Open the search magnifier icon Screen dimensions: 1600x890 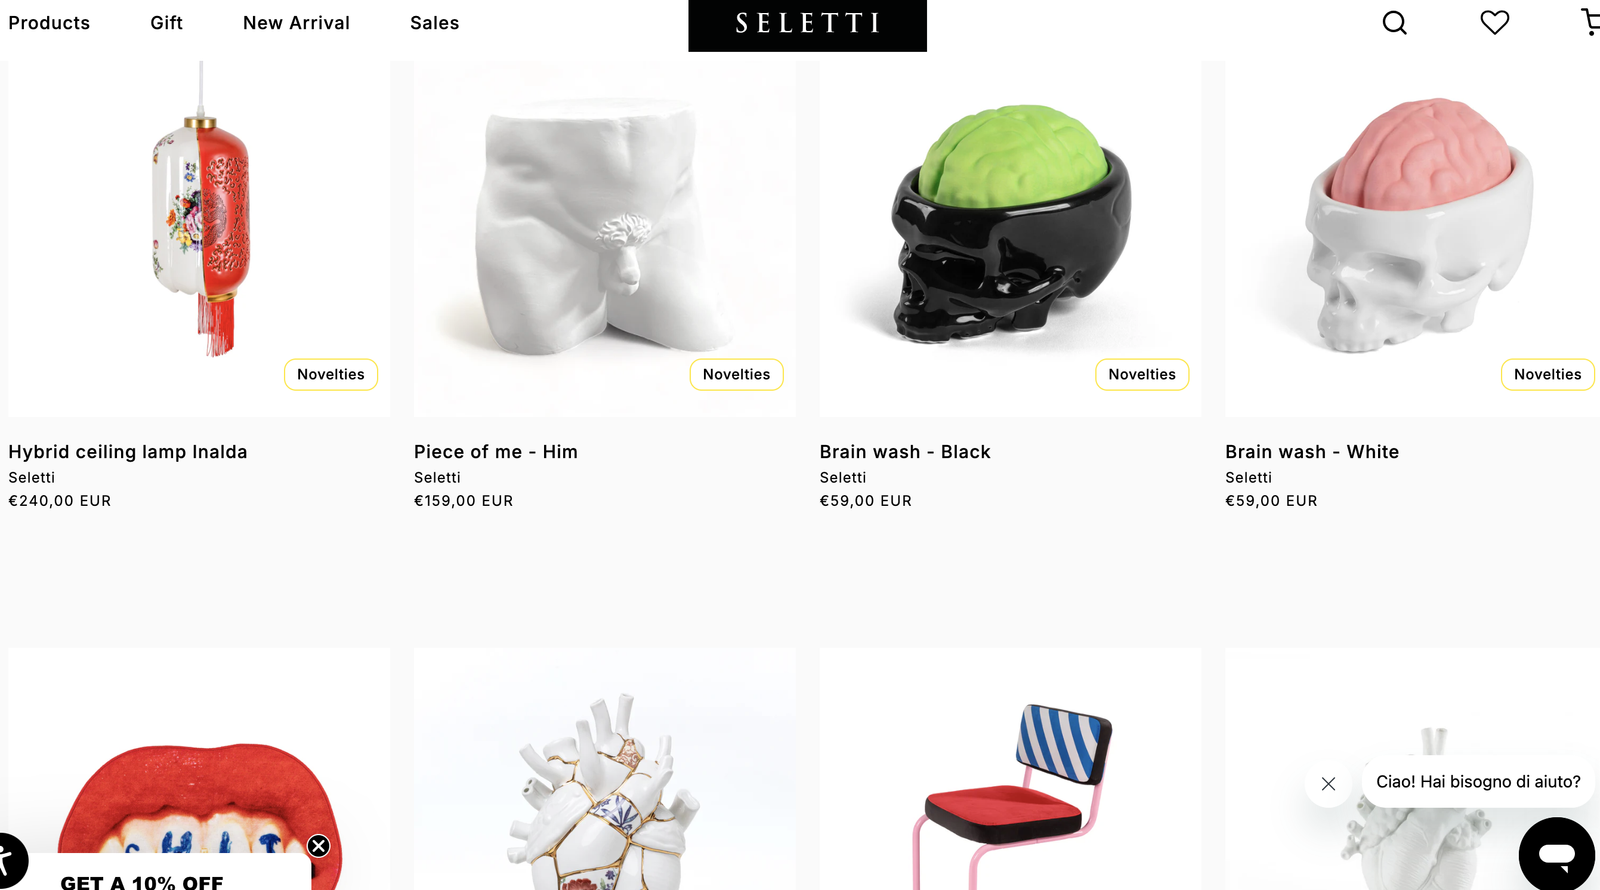coord(1394,23)
